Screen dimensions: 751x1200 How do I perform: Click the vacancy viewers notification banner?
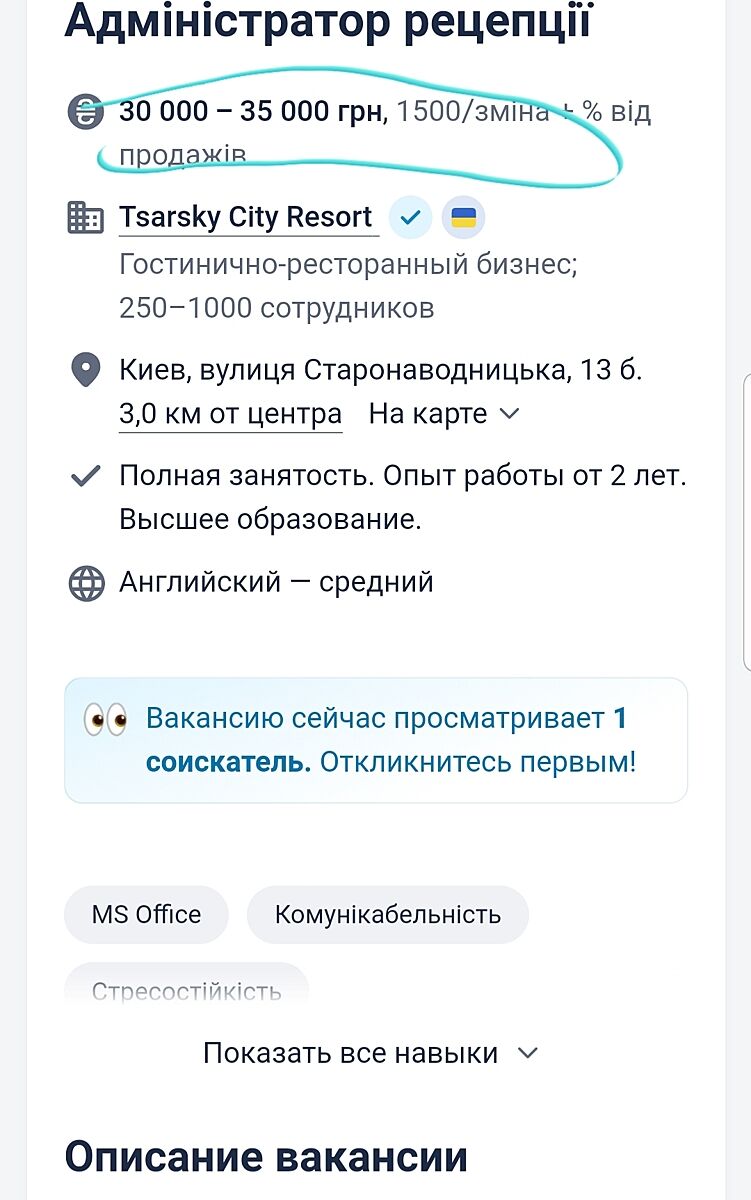tap(376, 740)
